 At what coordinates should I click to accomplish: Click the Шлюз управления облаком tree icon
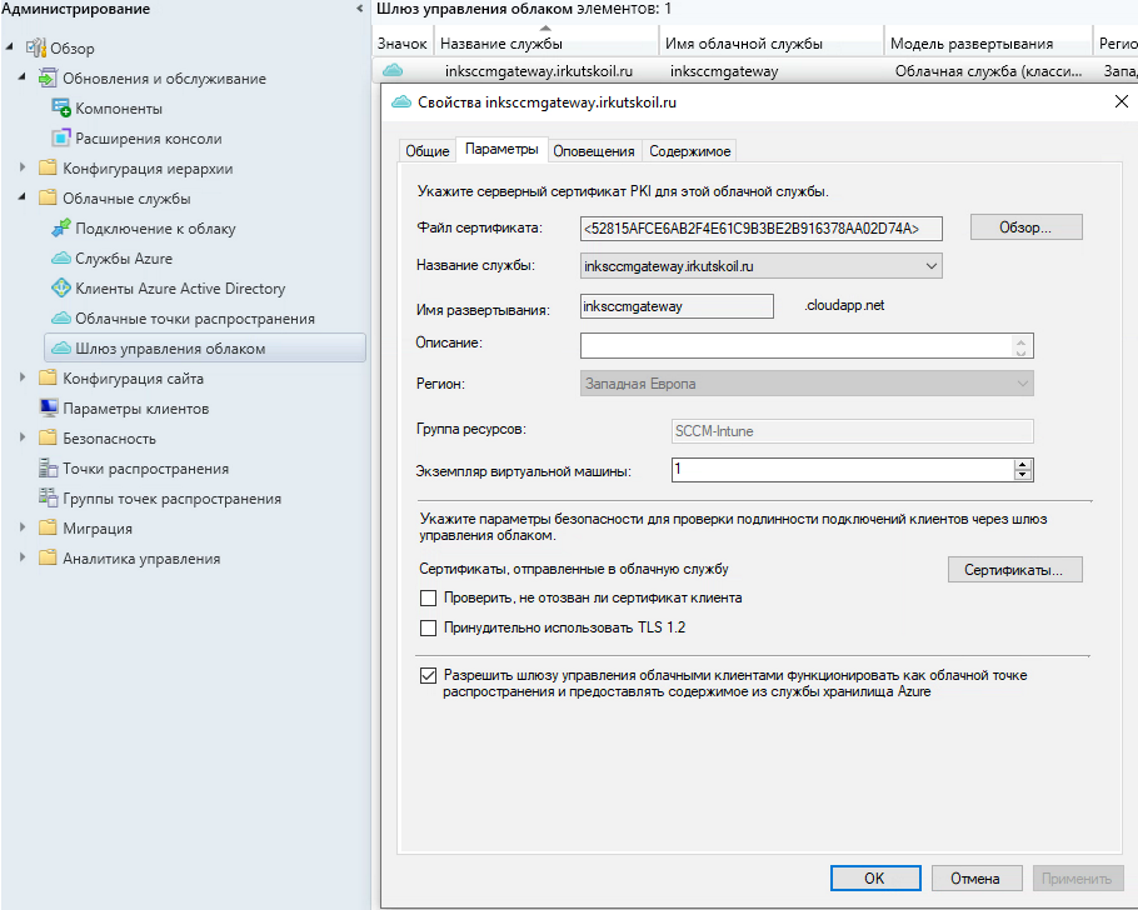[61, 348]
